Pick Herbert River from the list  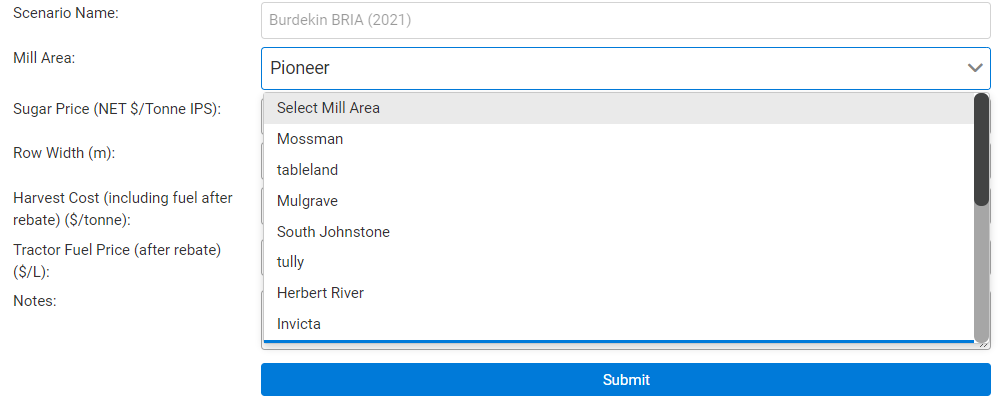click(x=320, y=293)
